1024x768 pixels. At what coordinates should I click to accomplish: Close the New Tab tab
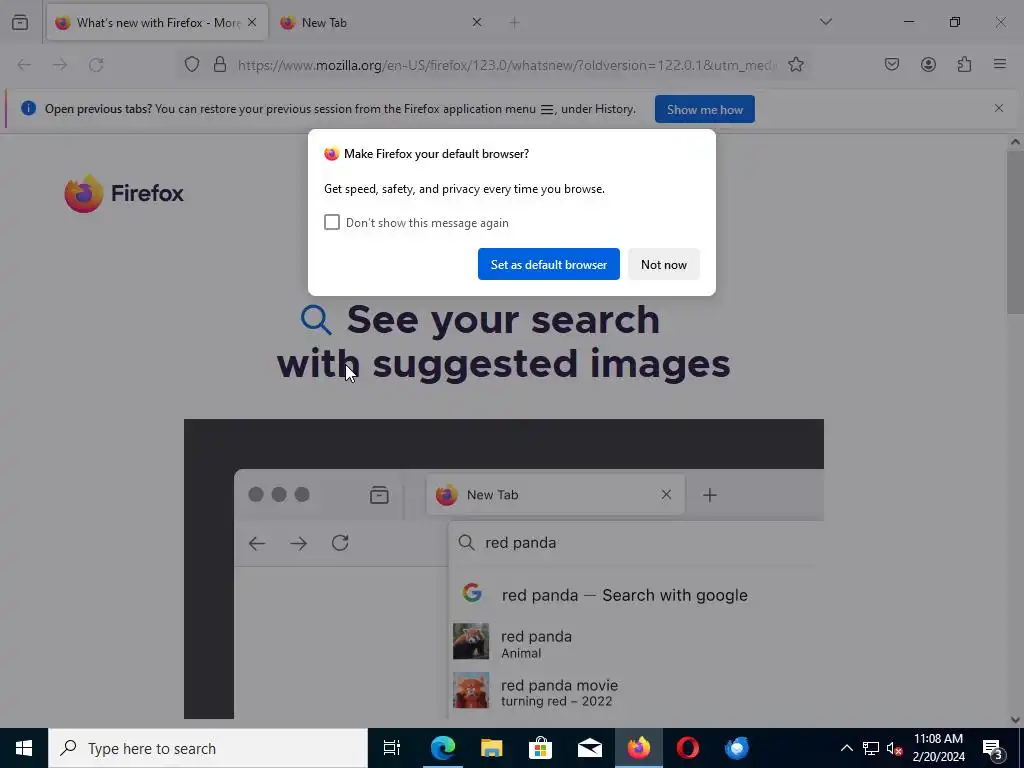tap(477, 22)
